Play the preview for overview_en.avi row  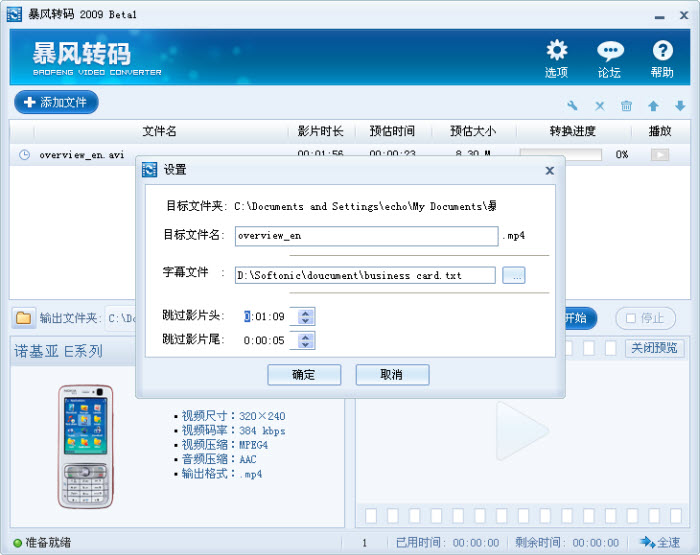(660, 154)
